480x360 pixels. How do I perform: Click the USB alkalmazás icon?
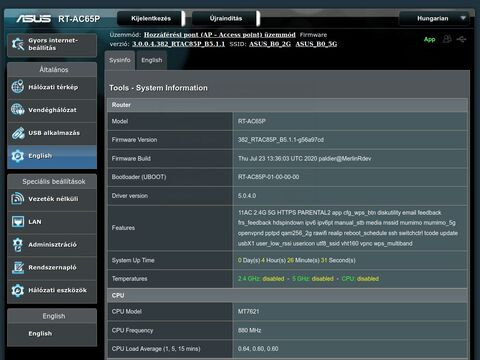point(18,133)
